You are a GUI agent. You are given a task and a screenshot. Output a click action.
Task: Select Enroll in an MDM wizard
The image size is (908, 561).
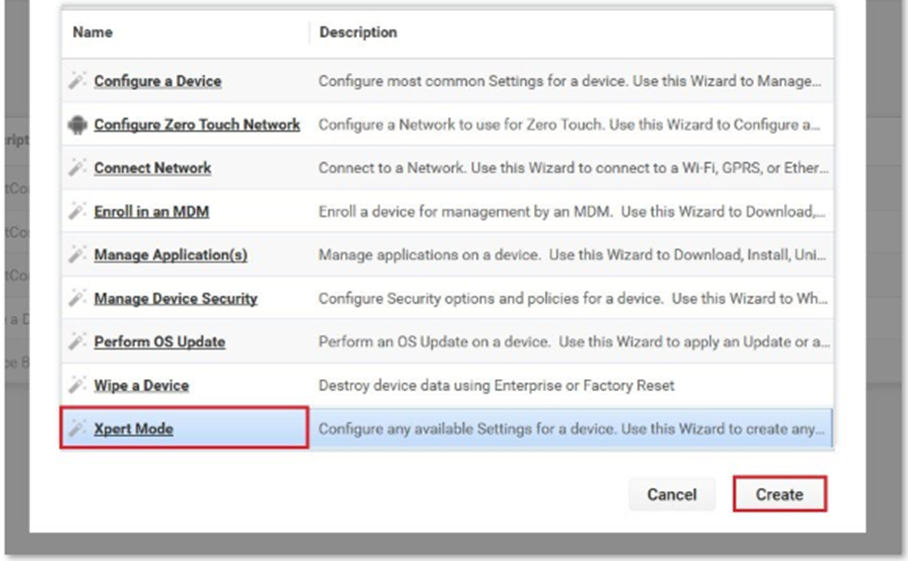(151, 212)
